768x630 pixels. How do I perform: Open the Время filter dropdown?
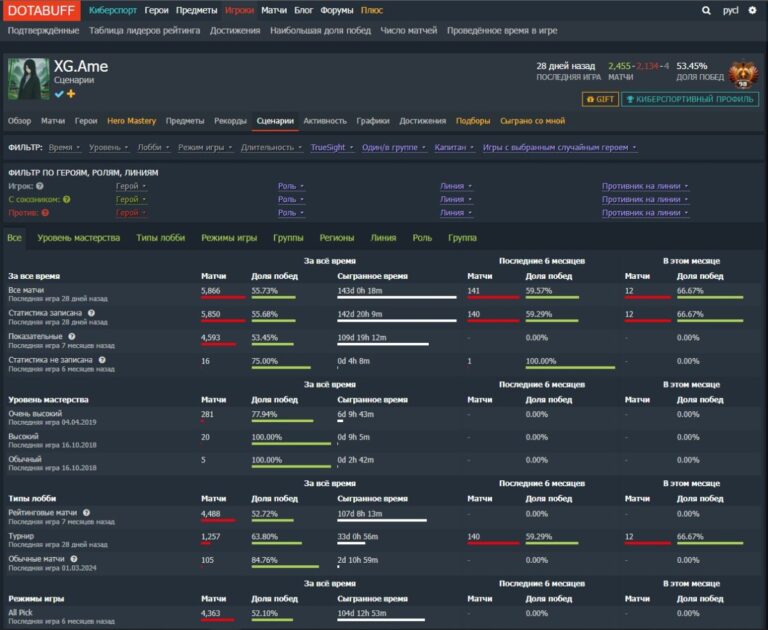pyautogui.click(x=64, y=147)
